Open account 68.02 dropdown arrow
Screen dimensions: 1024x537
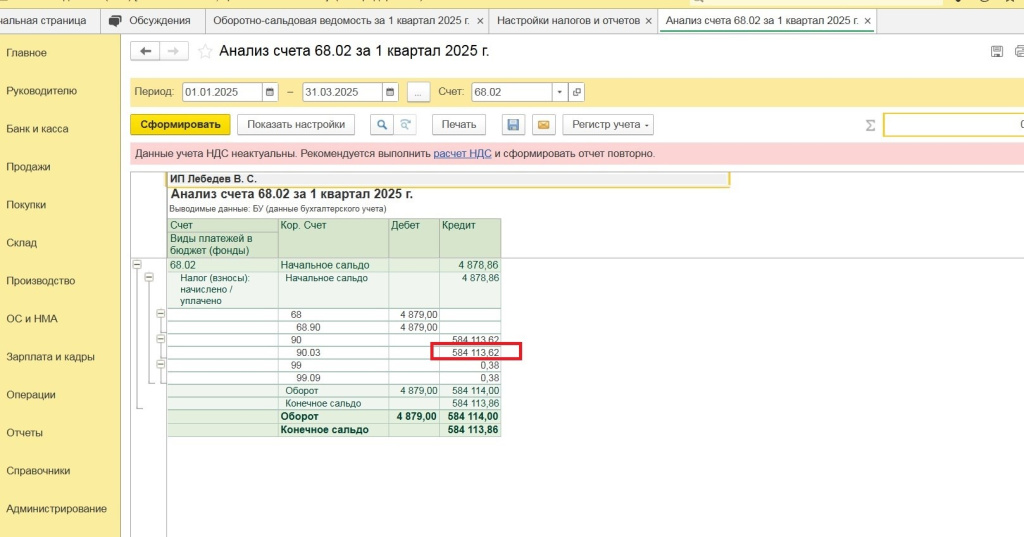(560, 92)
